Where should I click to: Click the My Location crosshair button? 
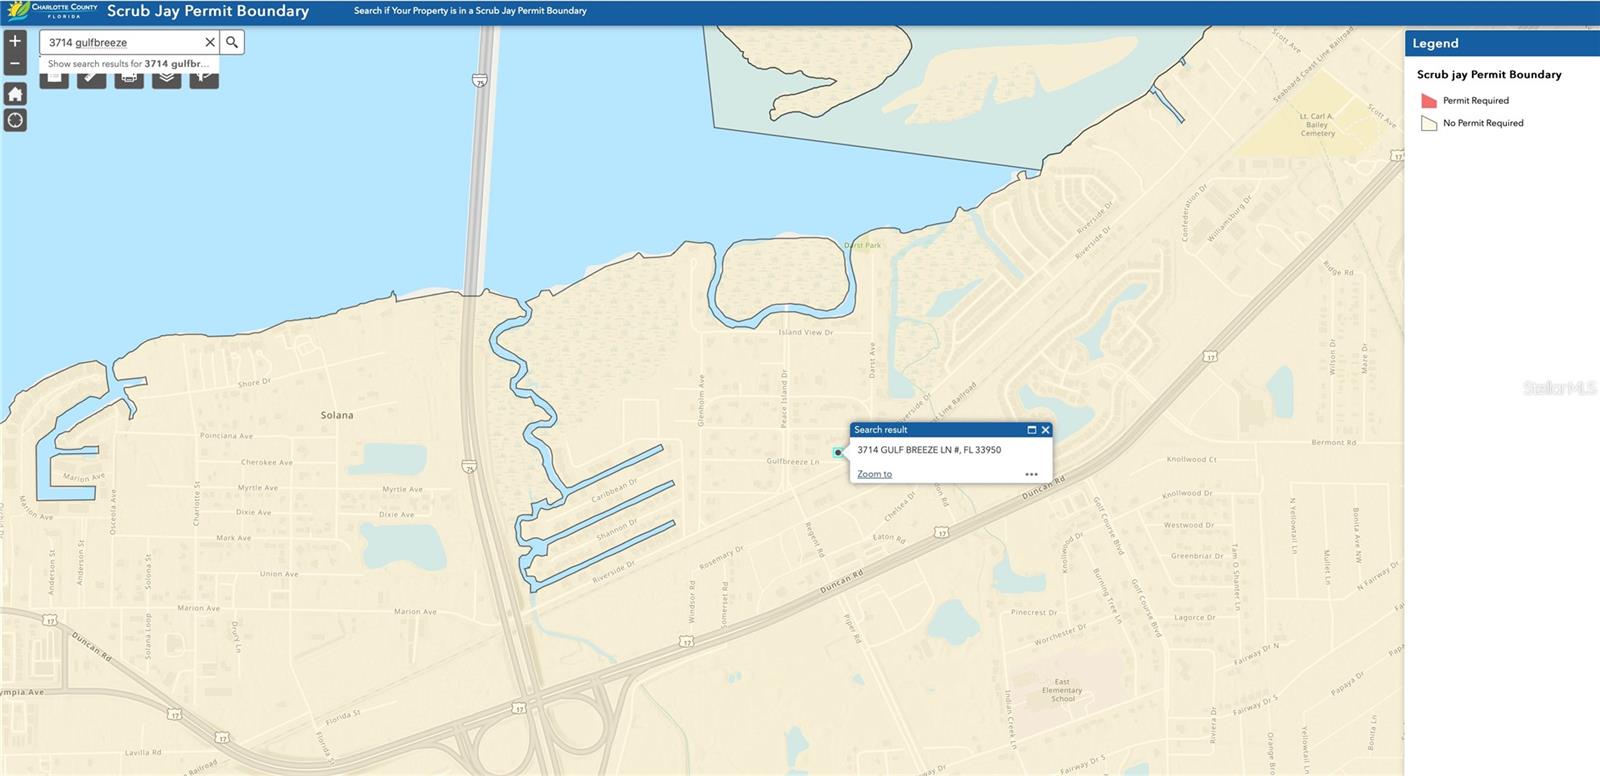click(15, 121)
